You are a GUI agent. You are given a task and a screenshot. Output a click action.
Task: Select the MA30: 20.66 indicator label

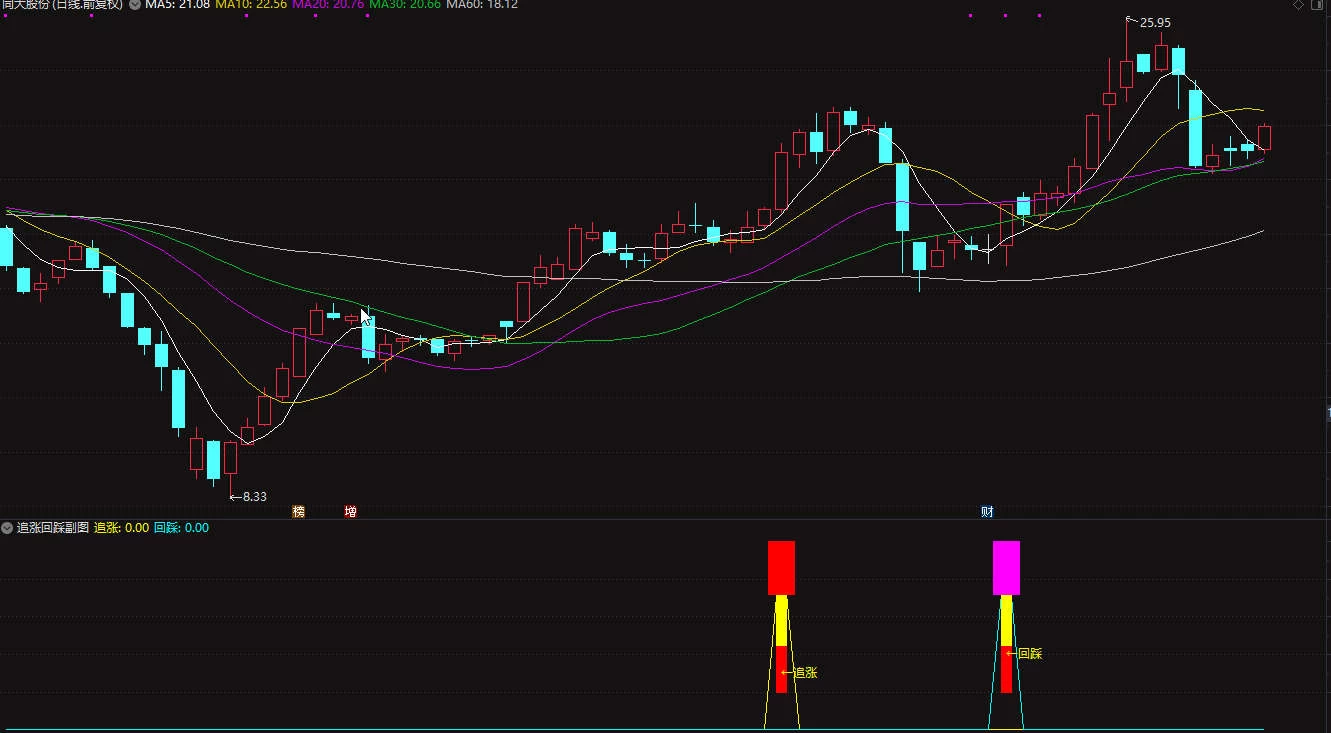(404, 5)
